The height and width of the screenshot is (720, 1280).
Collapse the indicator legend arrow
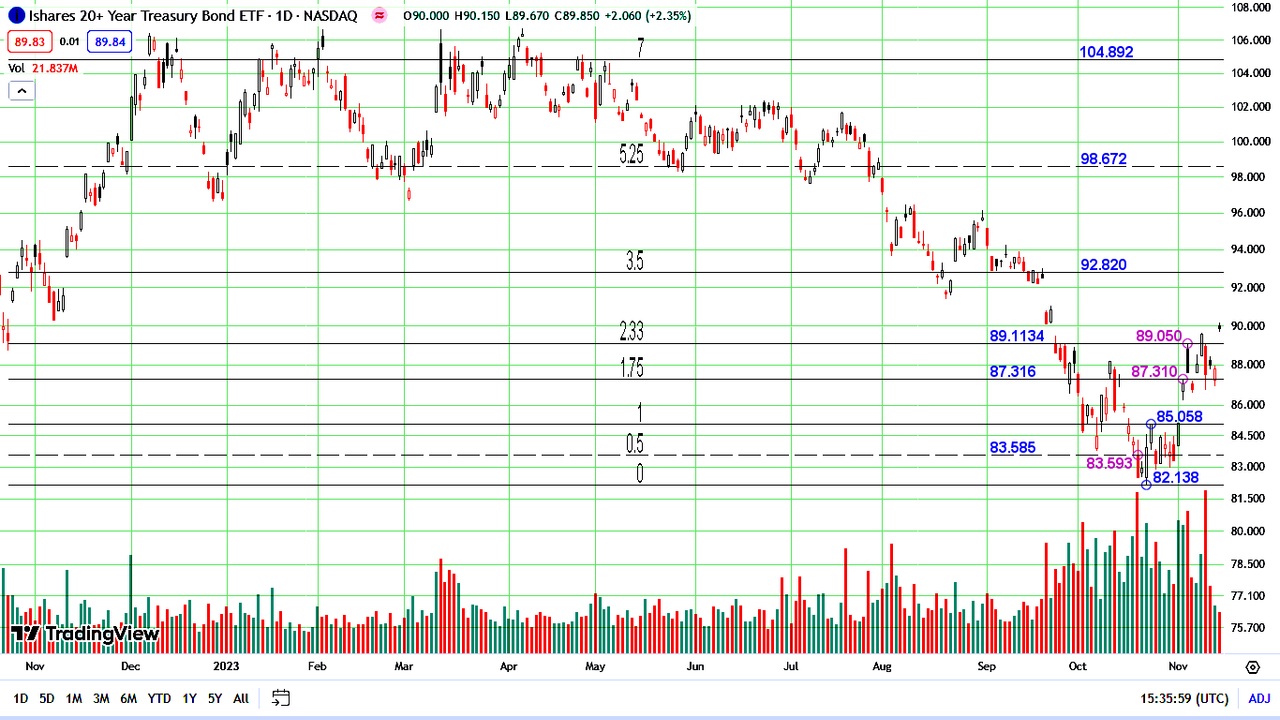click(21, 91)
